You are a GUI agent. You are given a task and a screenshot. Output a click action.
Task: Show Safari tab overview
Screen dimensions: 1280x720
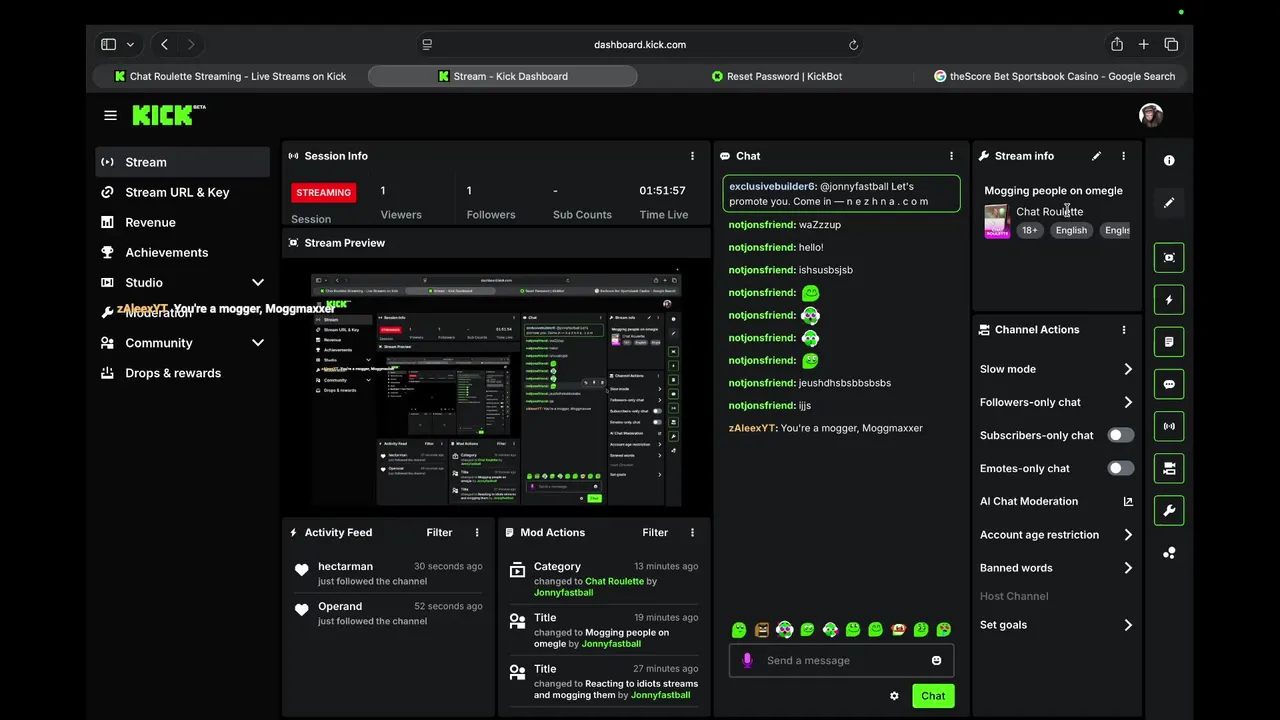(x=1171, y=44)
